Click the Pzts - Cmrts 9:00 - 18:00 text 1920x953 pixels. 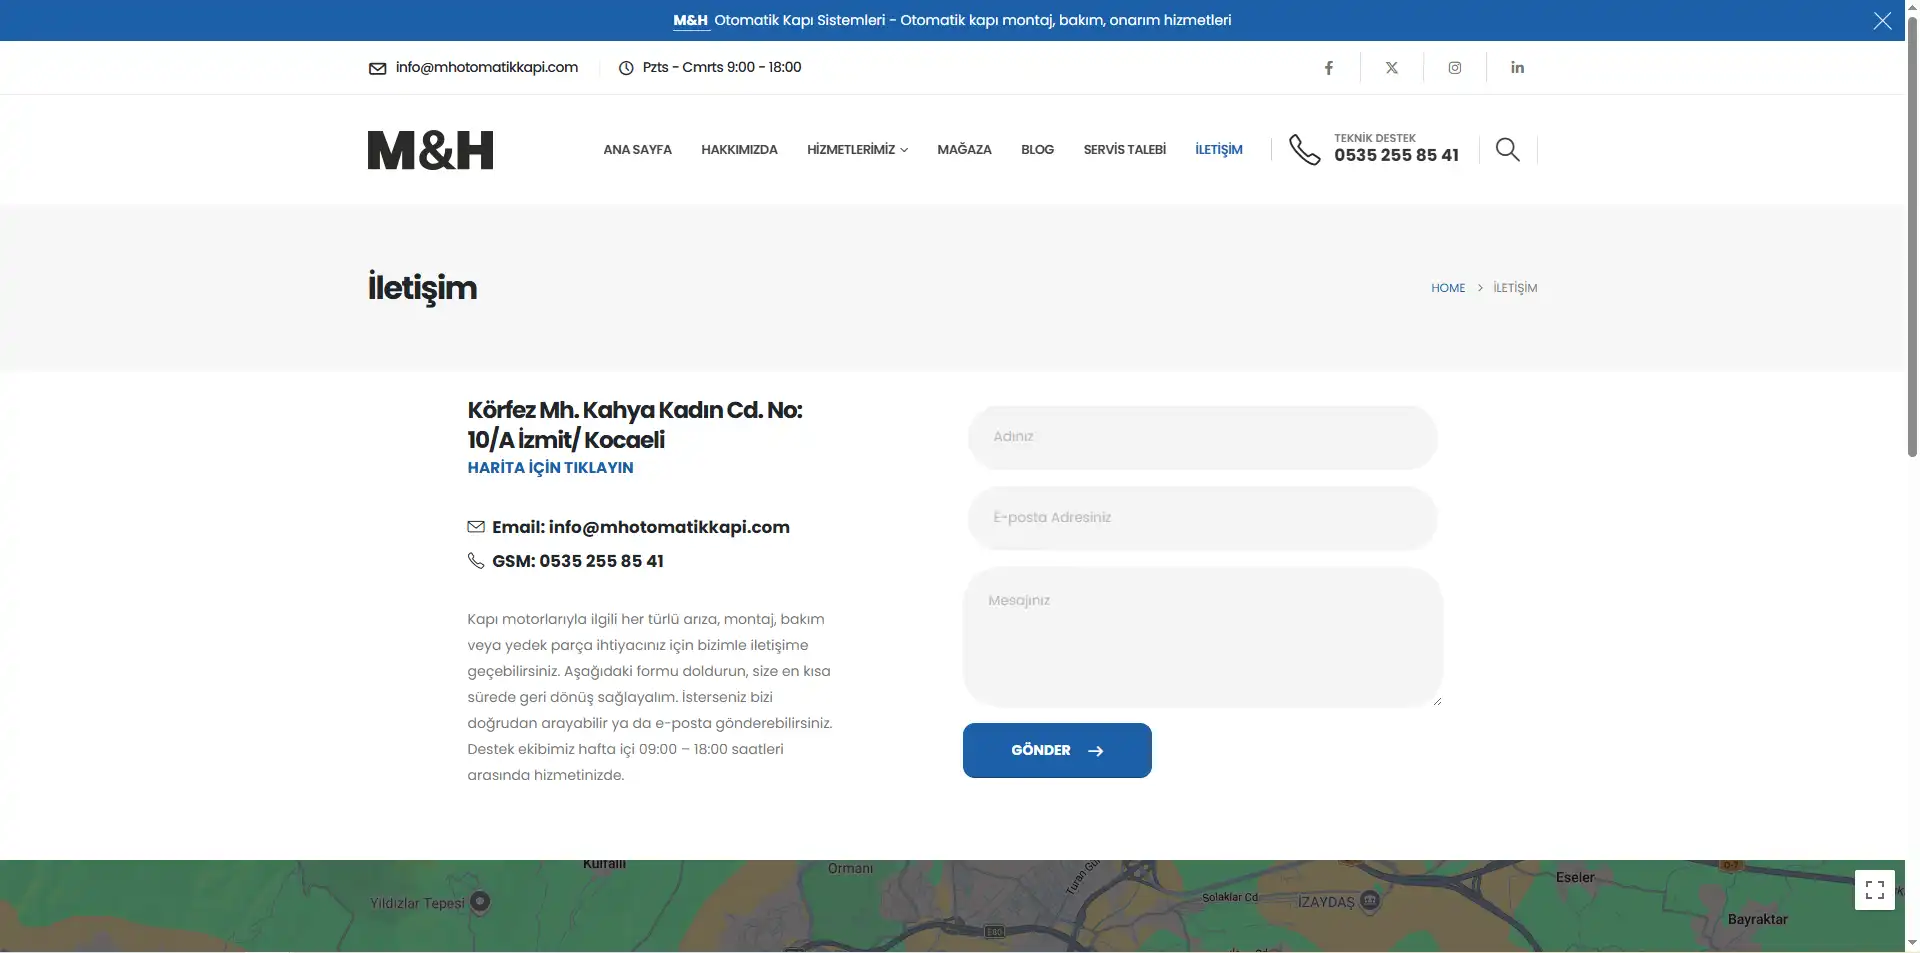click(x=722, y=67)
